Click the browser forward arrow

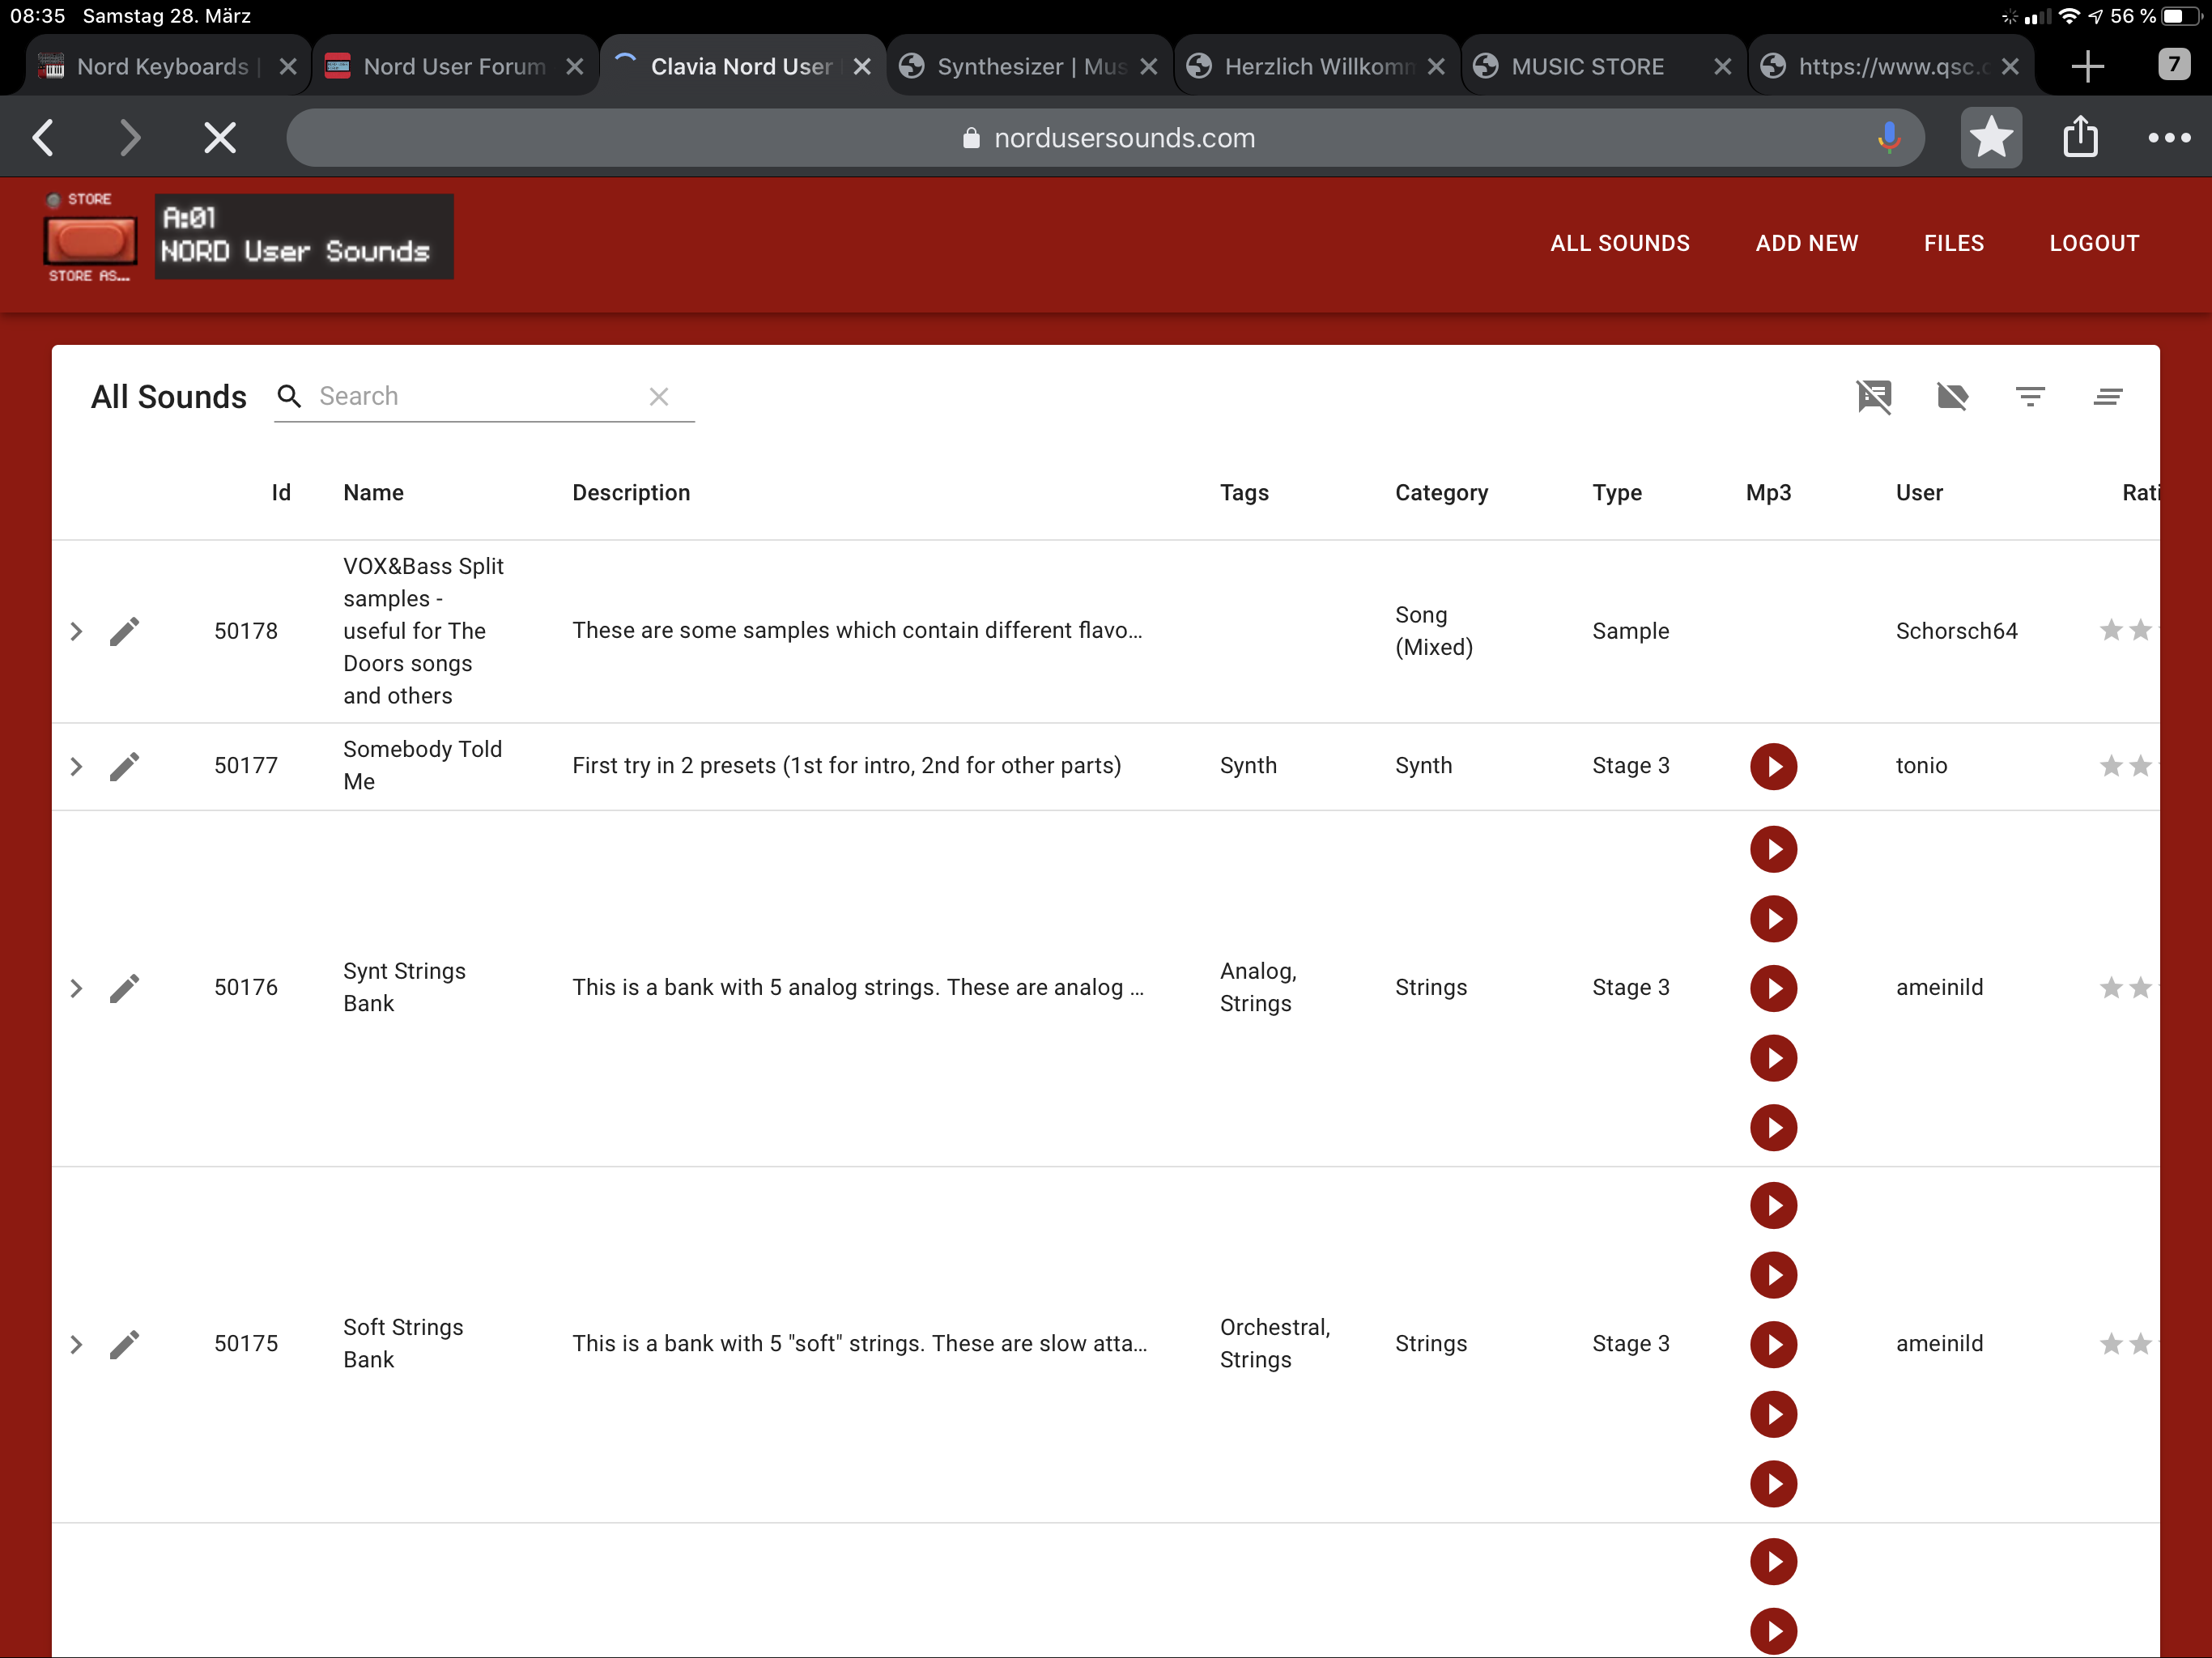(x=130, y=138)
